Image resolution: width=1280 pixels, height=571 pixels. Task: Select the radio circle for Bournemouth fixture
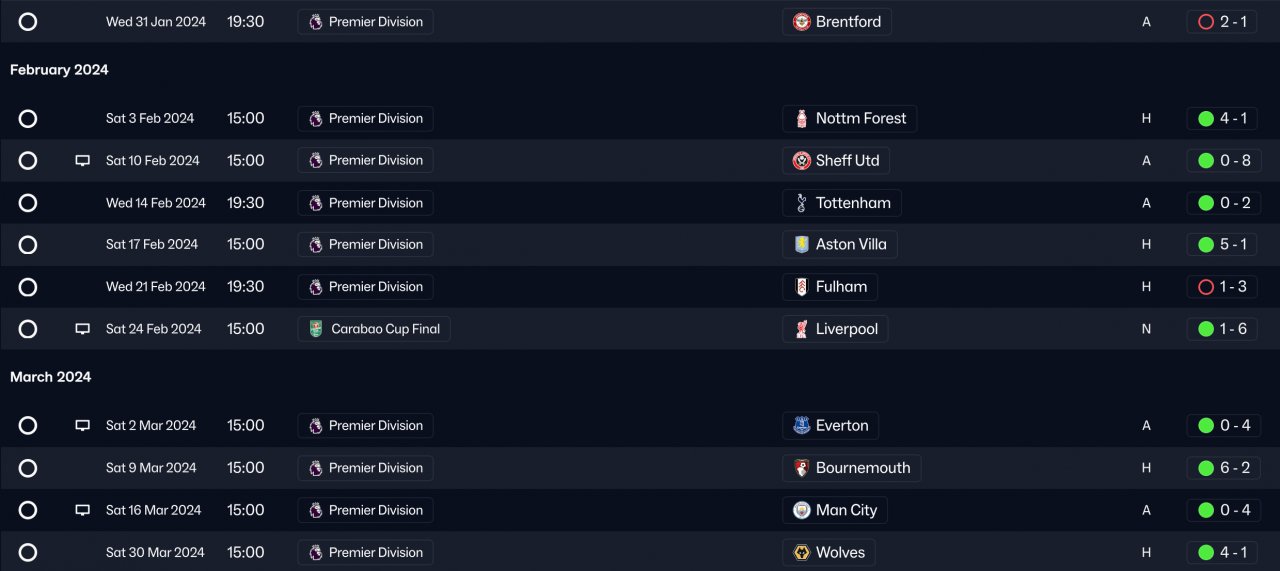click(28, 468)
